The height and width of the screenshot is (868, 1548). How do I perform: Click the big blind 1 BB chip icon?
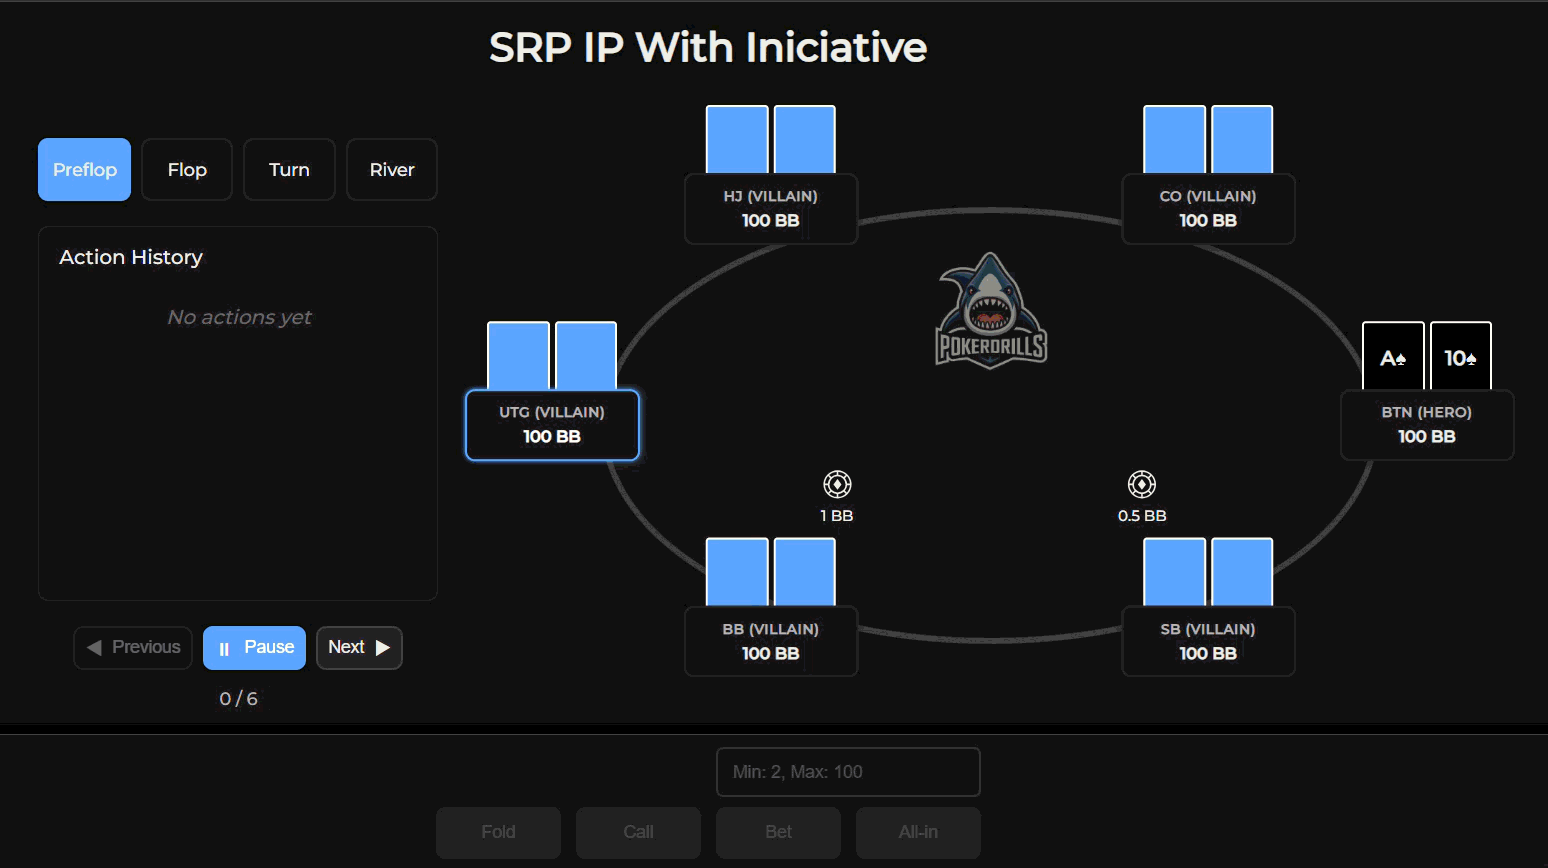[x=837, y=485]
